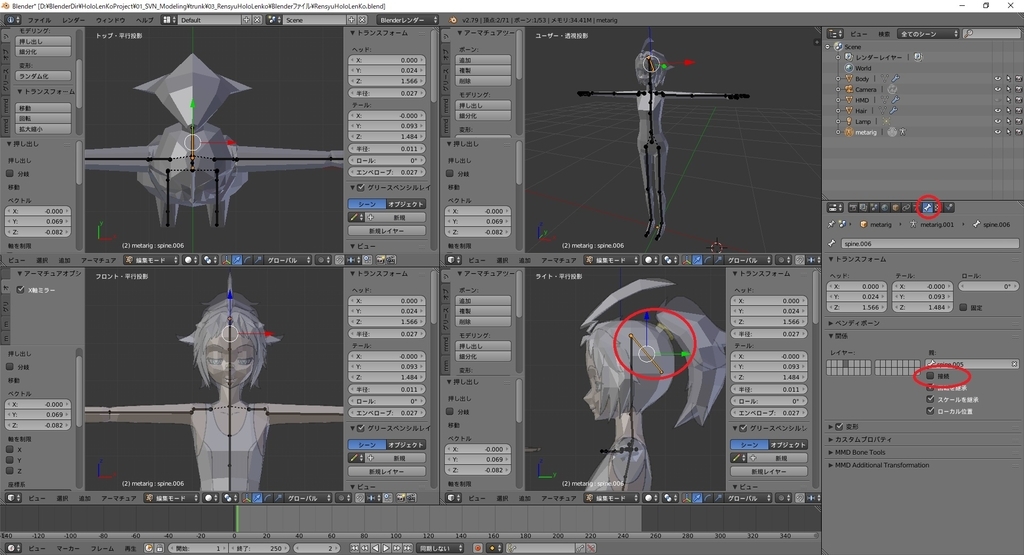This screenshot has height=555, width=1024.
Task: Click 回転 button in Top view tool shelf
Action: coord(43,118)
